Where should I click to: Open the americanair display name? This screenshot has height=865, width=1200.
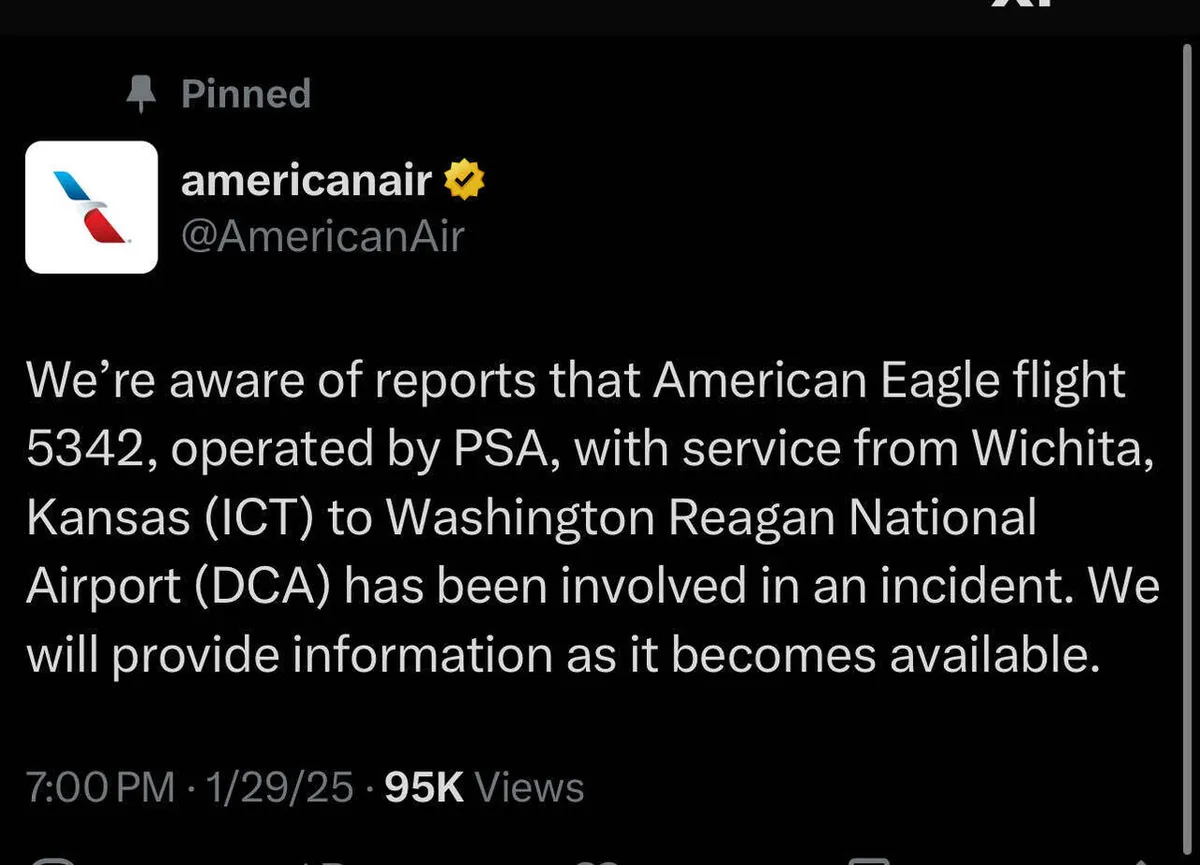click(x=306, y=181)
